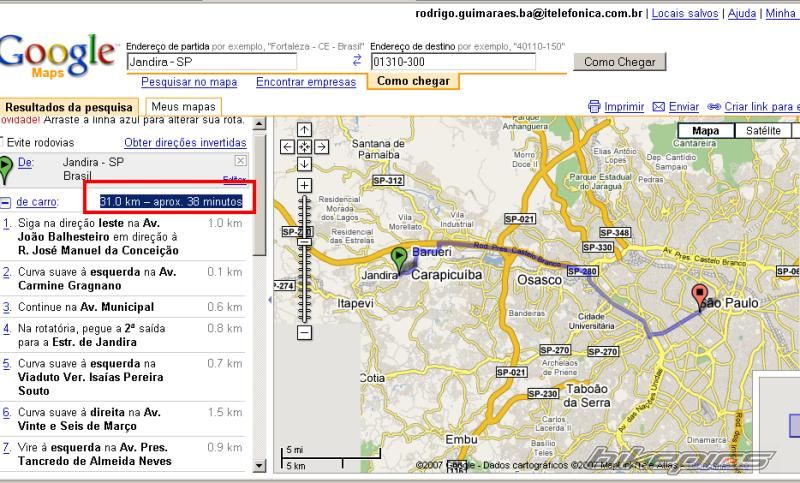Open direction step 6 link
The width and height of the screenshot is (800, 483).
7,412
